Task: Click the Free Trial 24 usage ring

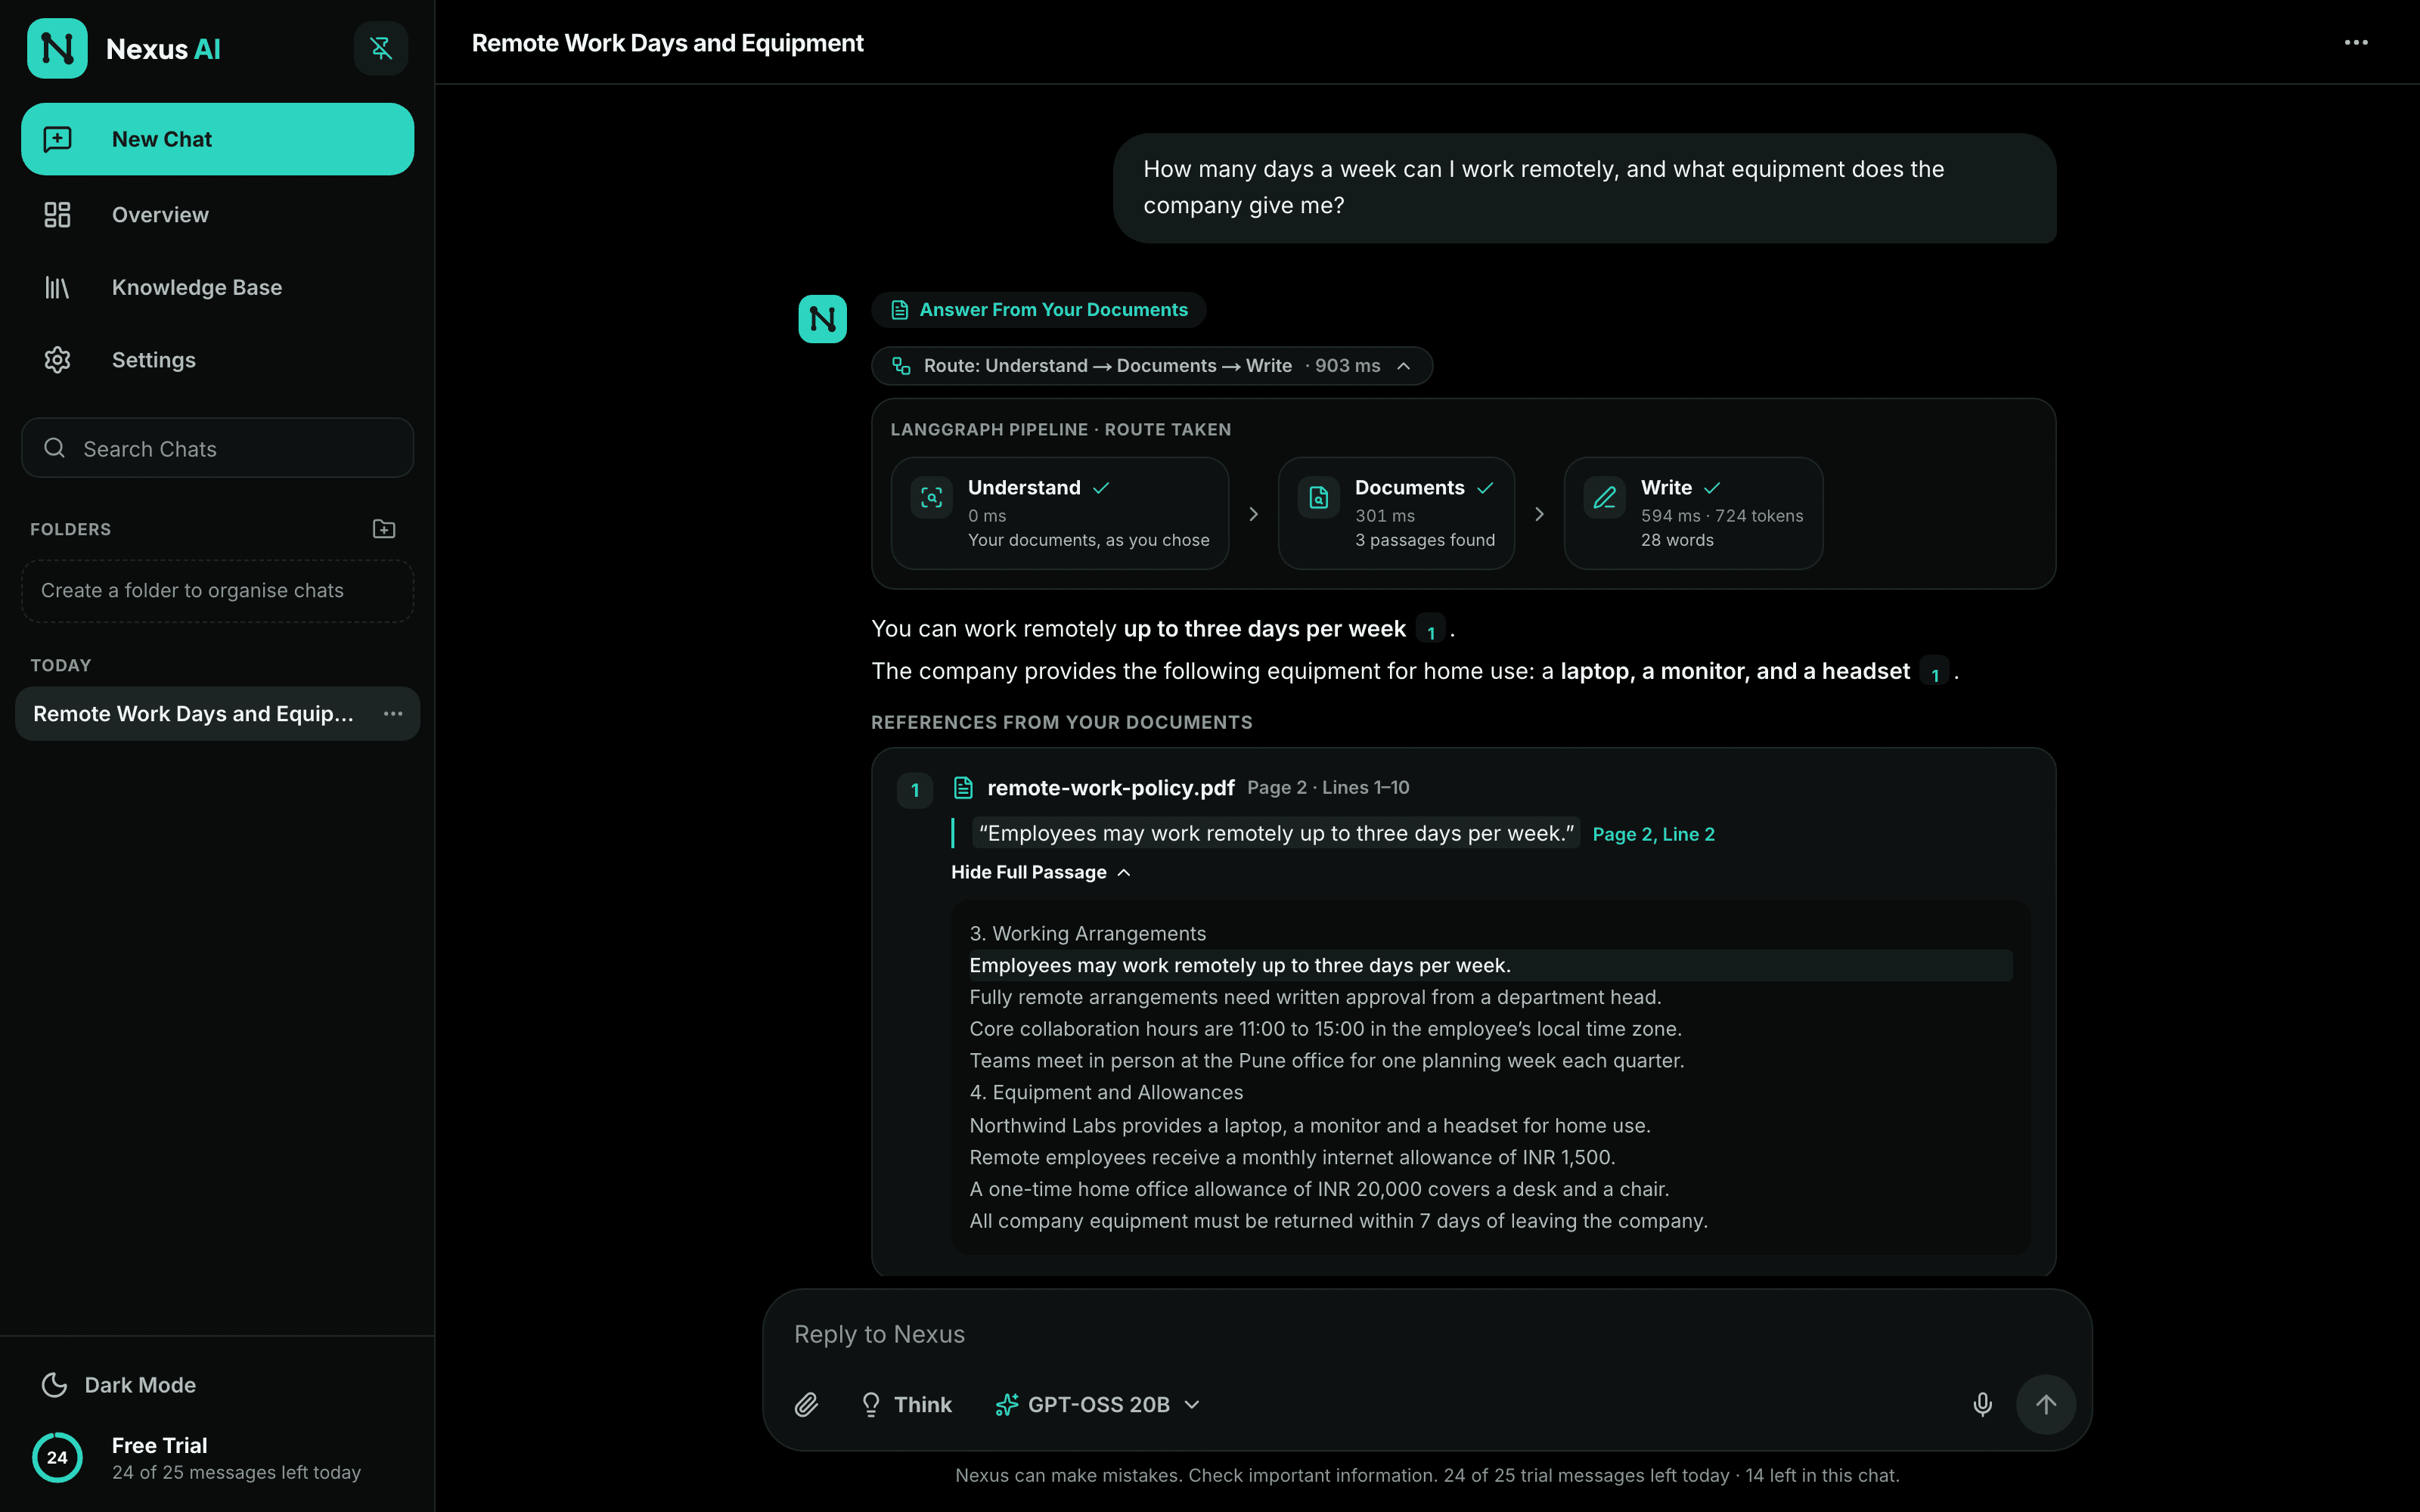Action: (57, 1458)
